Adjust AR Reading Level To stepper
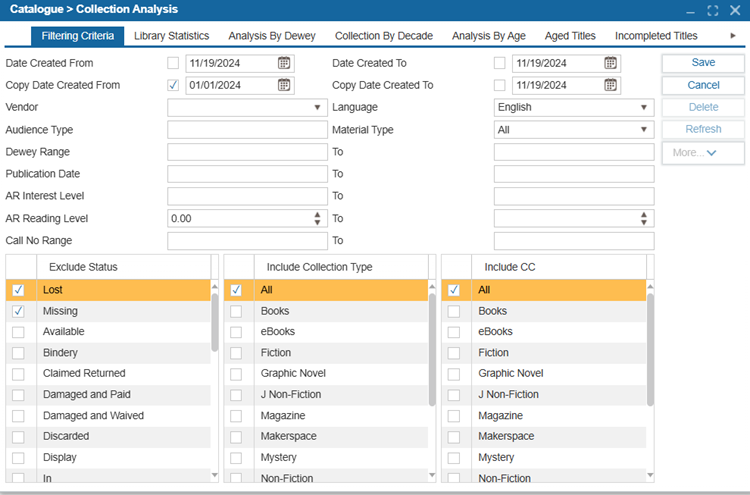The image size is (750, 495). click(x=644, y=219)
